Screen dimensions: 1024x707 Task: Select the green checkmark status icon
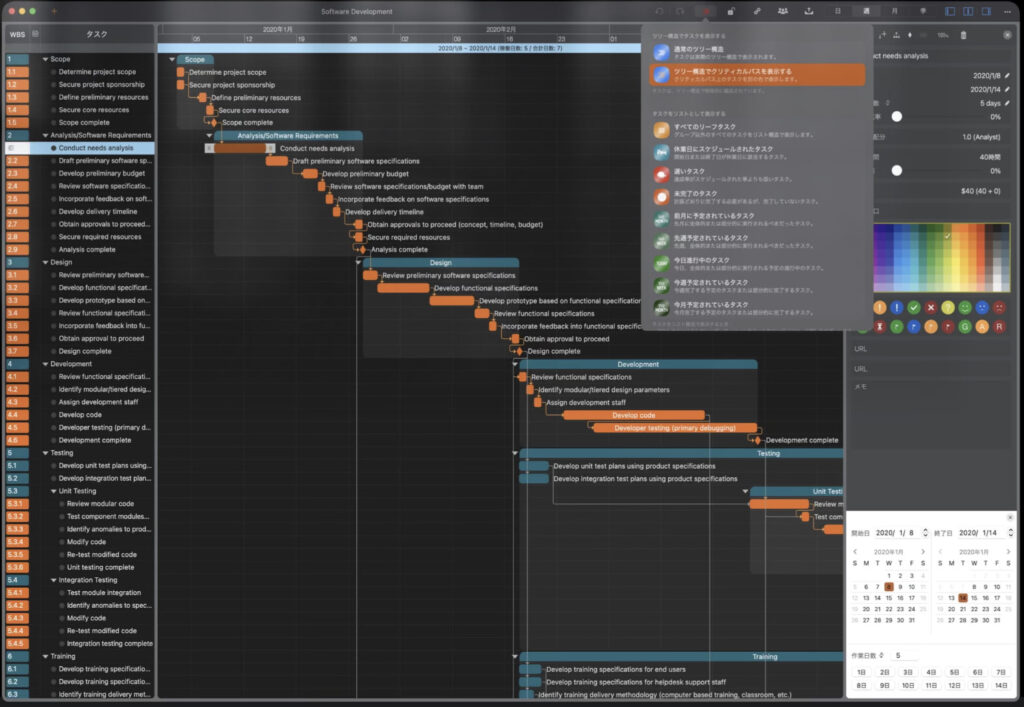pyautogui.click(x=914, y=307)
